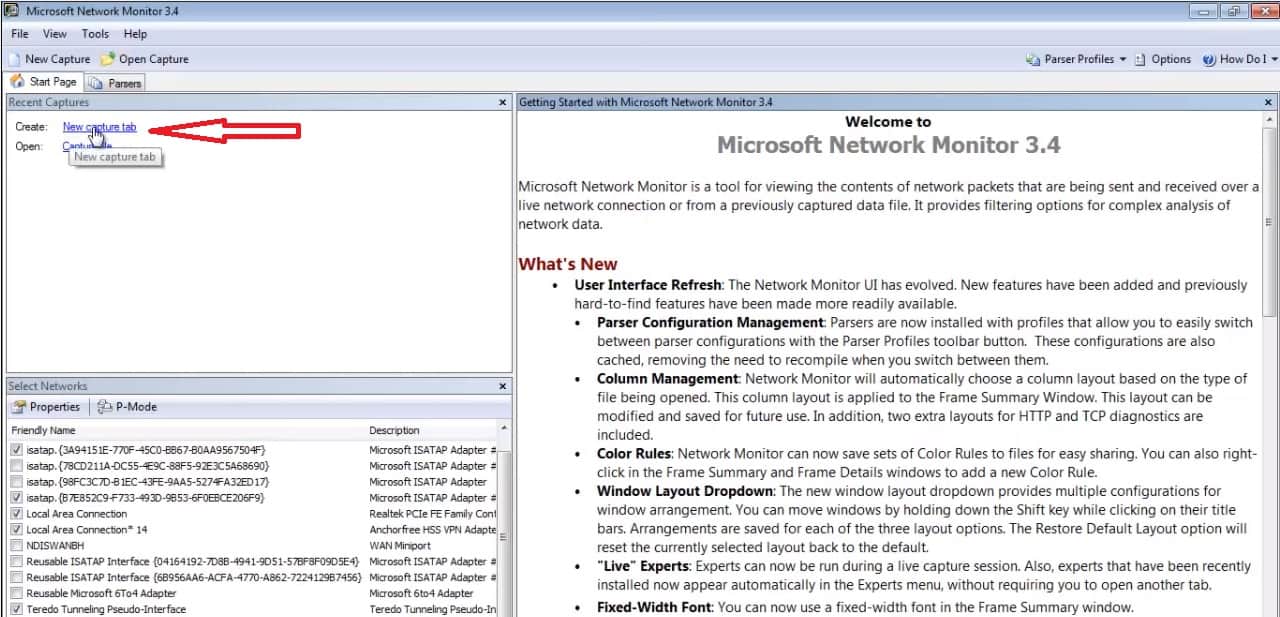Select the Teredo Tunneling Pseudo-In description cell
This screenshot has width=1280, height=617.
coord(432,609)
